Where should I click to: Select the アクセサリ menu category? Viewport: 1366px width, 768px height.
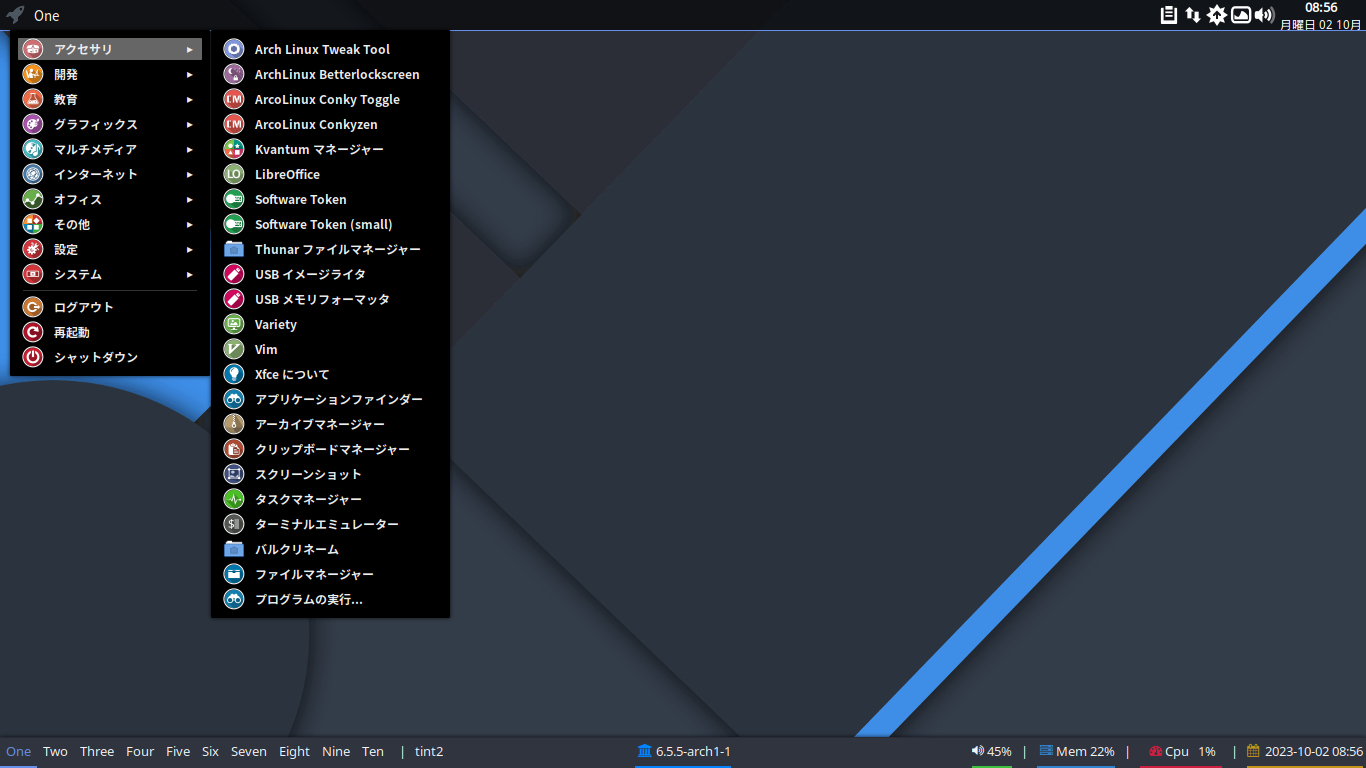(x=110, y=49)
